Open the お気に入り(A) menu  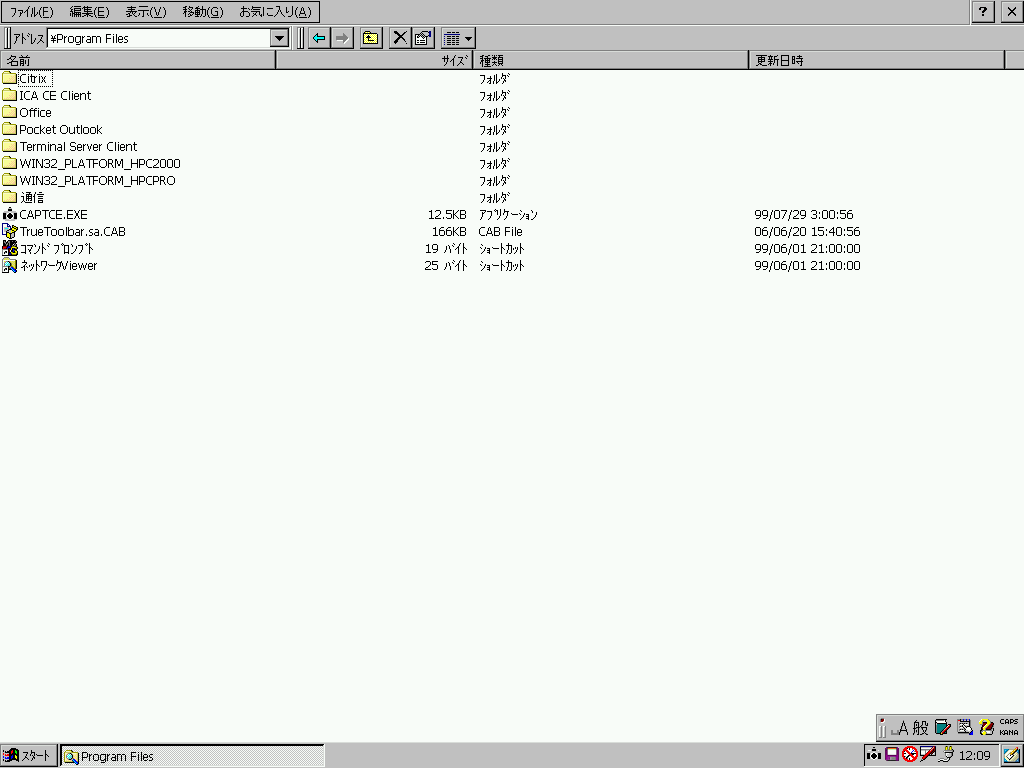(275, 12)
